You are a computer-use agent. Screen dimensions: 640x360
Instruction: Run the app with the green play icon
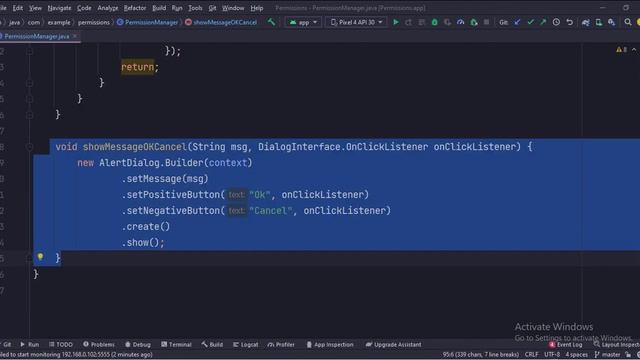(x=396, y=22)
